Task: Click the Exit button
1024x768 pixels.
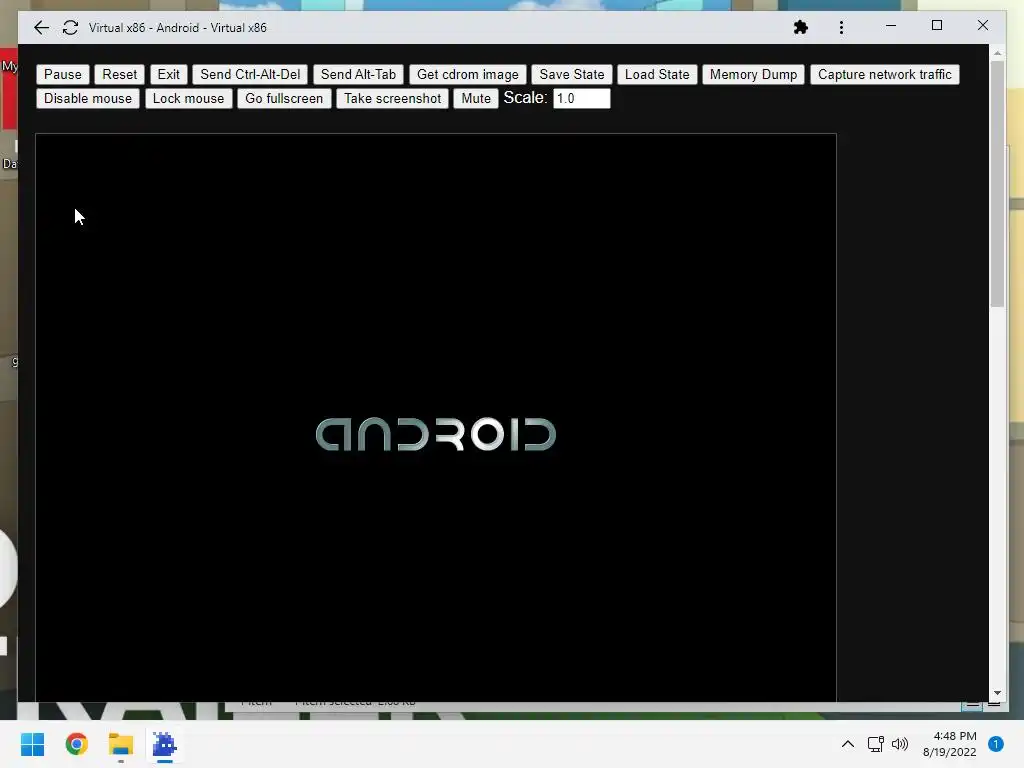Action: pyautogui.click(x=168, y=74)
